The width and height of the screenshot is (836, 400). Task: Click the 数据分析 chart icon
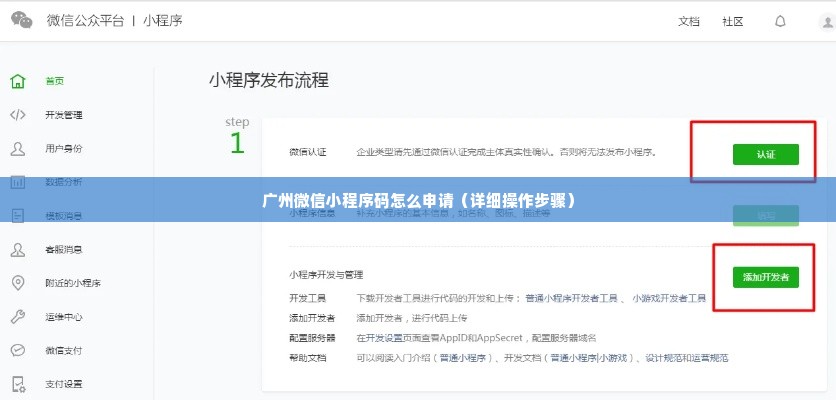tap(18, 182)
